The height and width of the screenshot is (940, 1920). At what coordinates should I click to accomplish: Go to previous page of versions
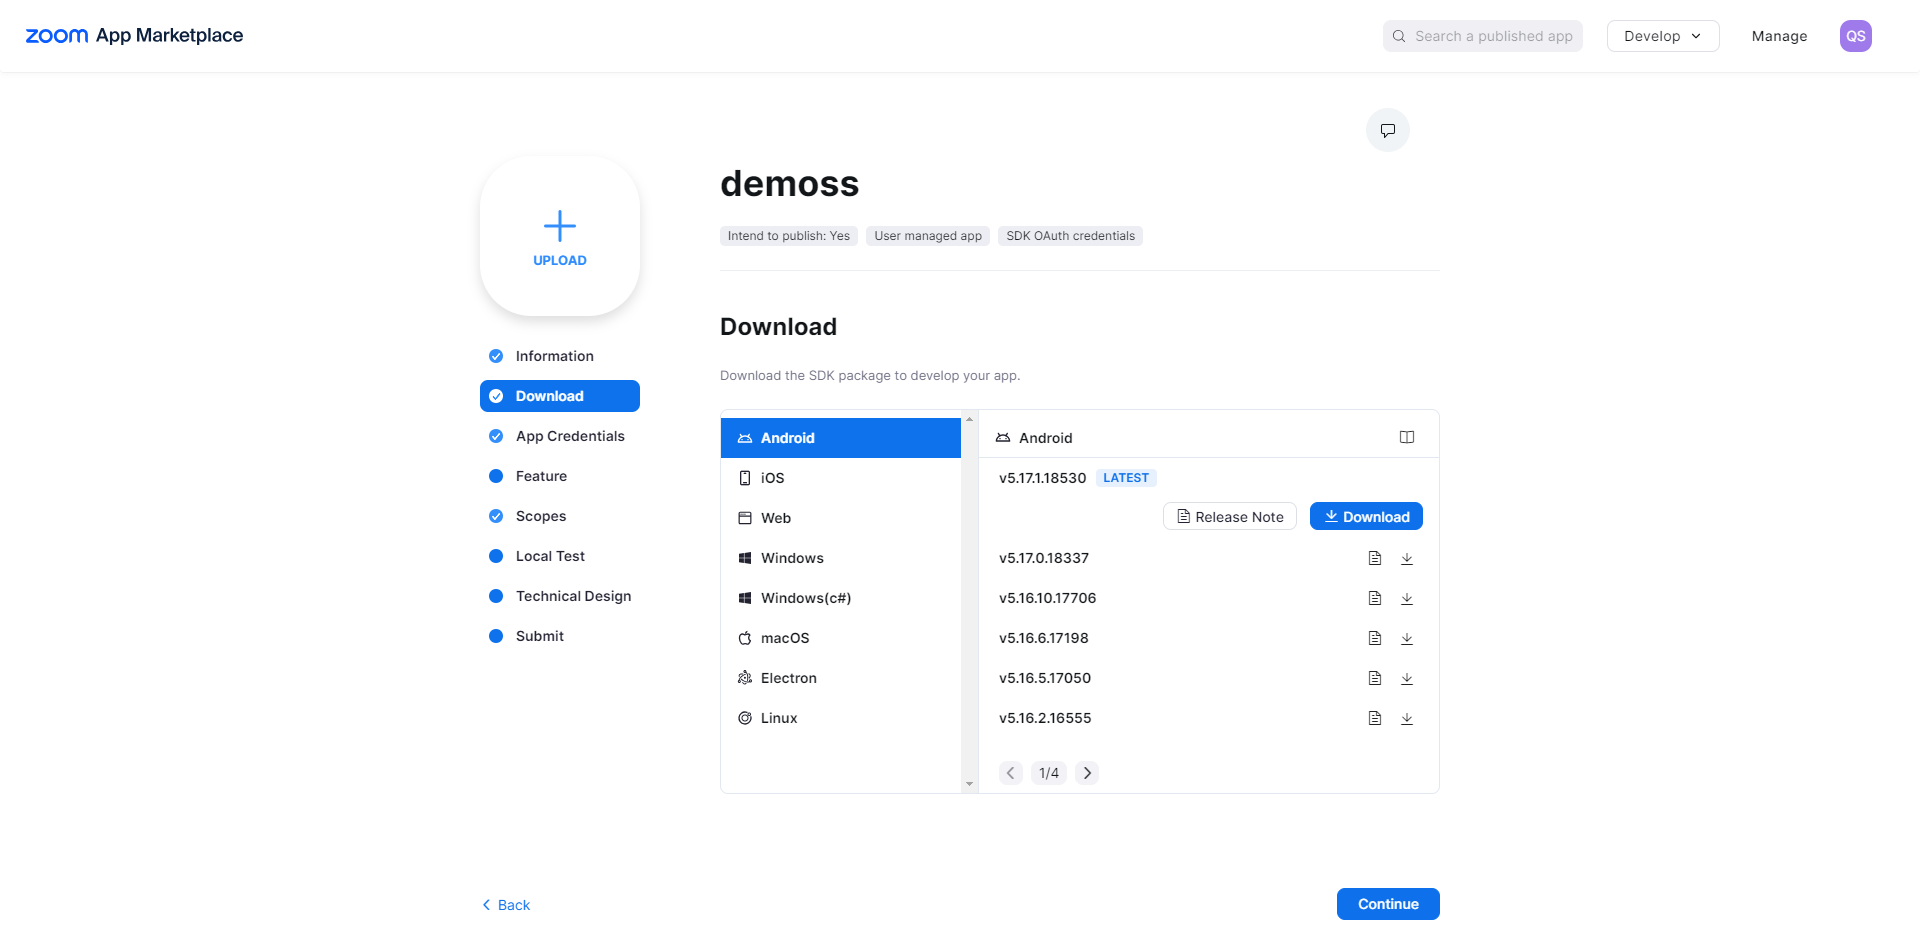[1010, 773]
